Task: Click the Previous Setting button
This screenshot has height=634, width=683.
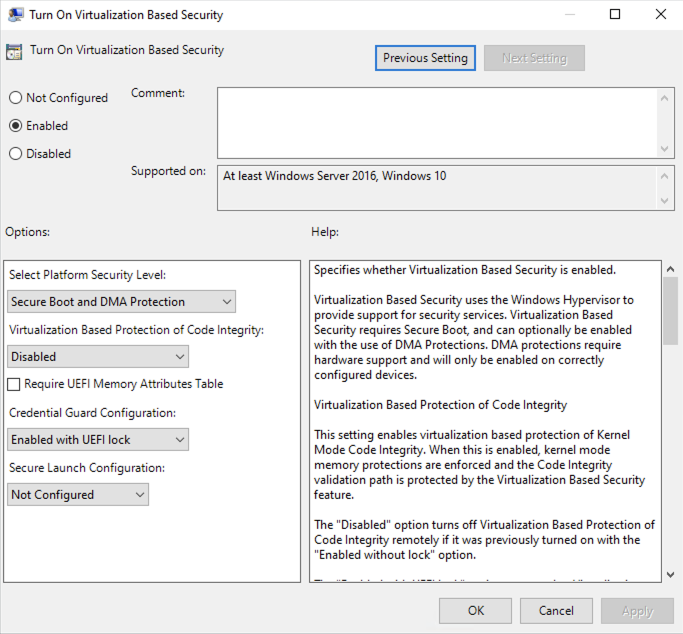Action: point(425,58)
